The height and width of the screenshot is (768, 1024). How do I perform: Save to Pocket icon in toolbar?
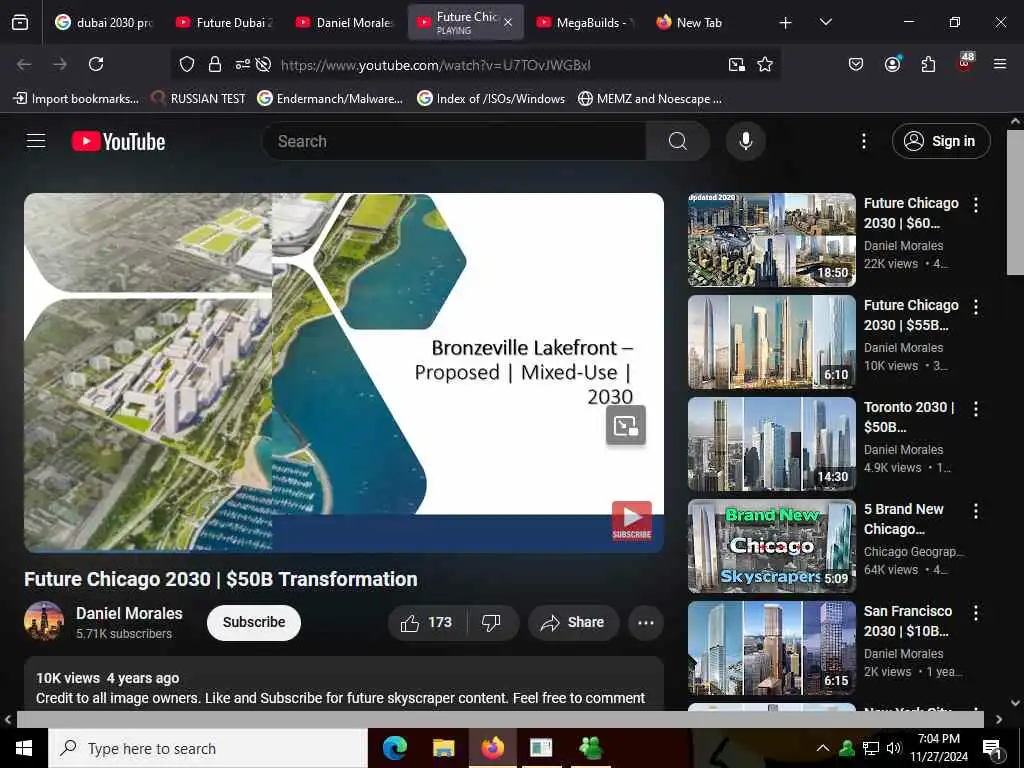pos(856,64)
